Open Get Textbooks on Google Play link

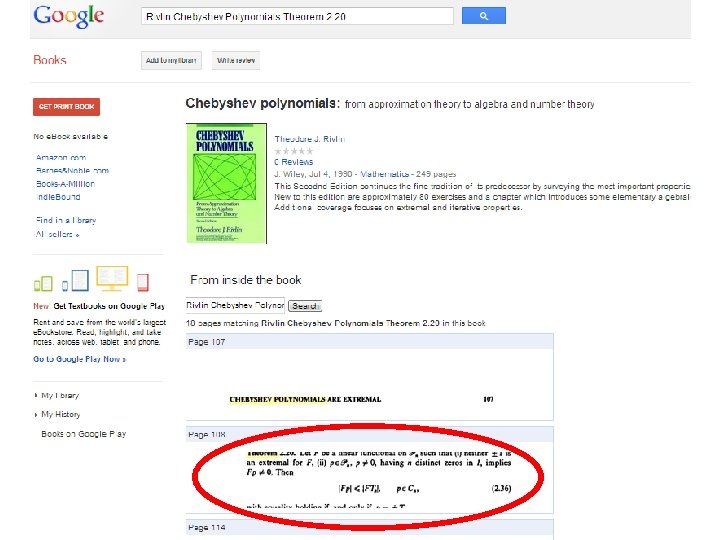[109, 306]
